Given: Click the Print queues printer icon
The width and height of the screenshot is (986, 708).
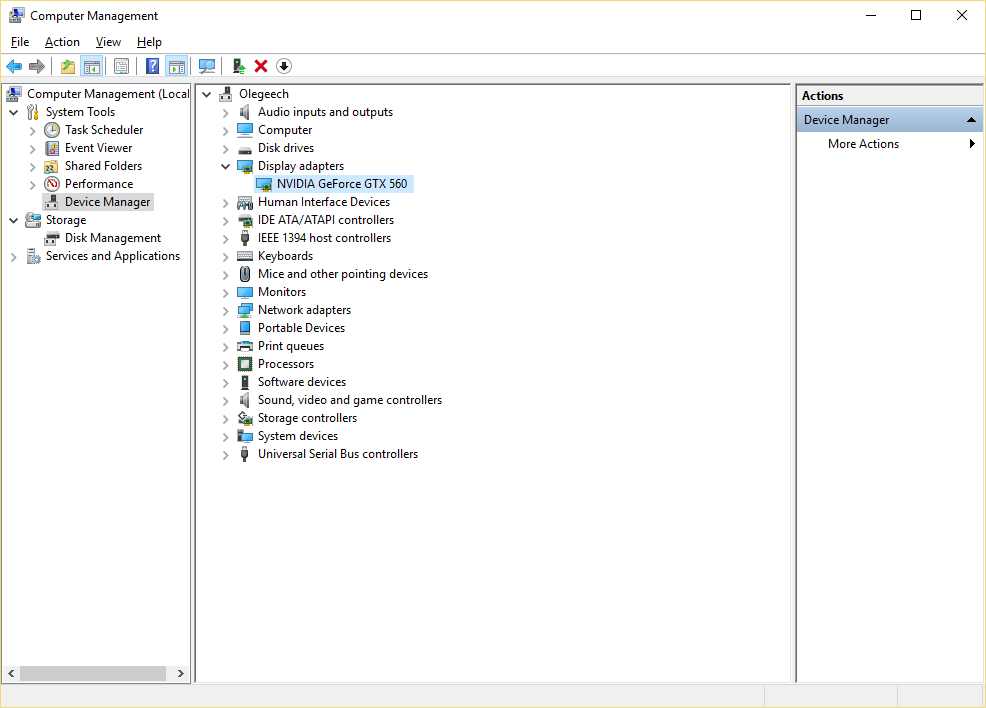Looking at the screenshot, I should (245, 346).
